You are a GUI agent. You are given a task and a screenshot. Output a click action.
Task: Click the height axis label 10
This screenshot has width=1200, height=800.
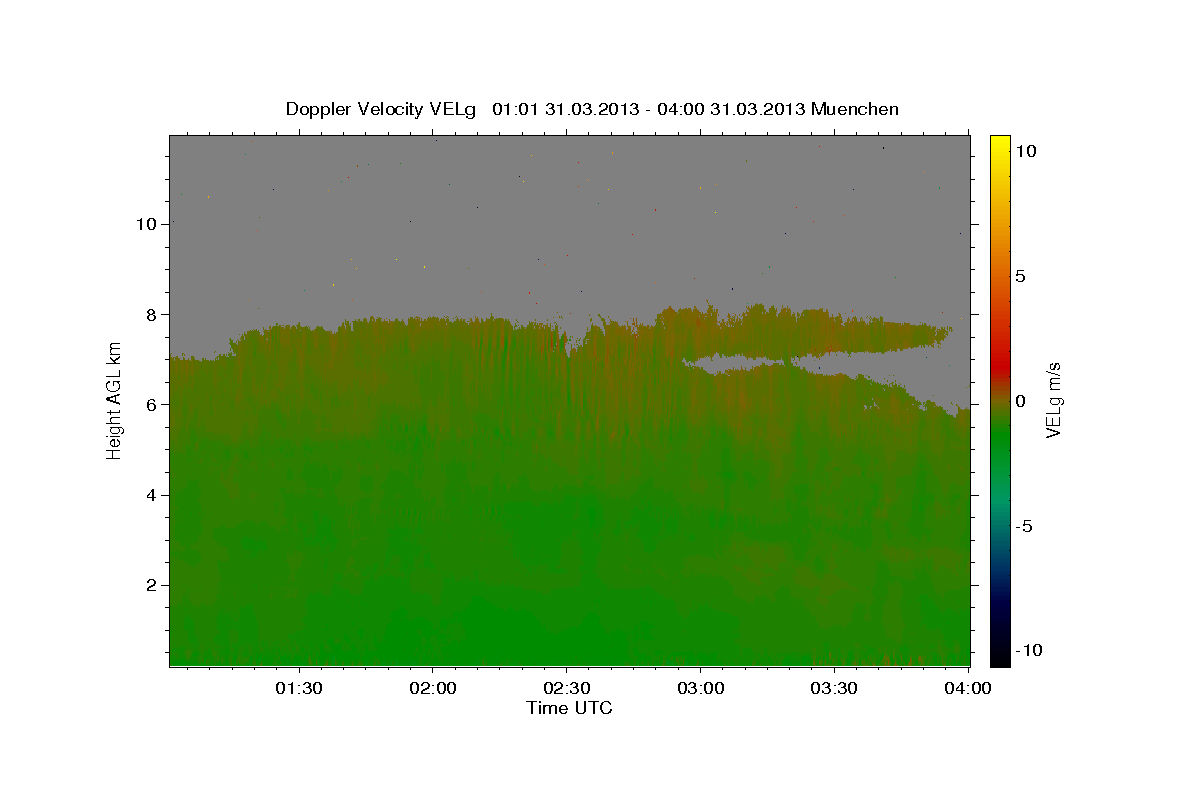[x=148, y=224]
